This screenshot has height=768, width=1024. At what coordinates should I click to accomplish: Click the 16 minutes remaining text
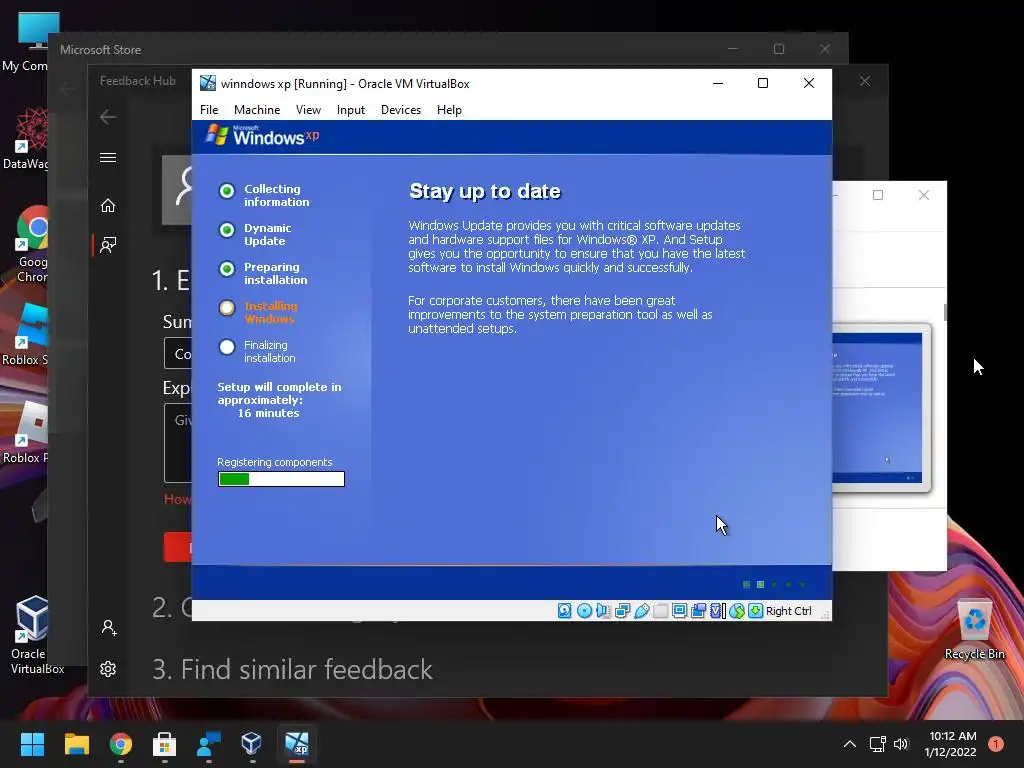pos(268,413)
